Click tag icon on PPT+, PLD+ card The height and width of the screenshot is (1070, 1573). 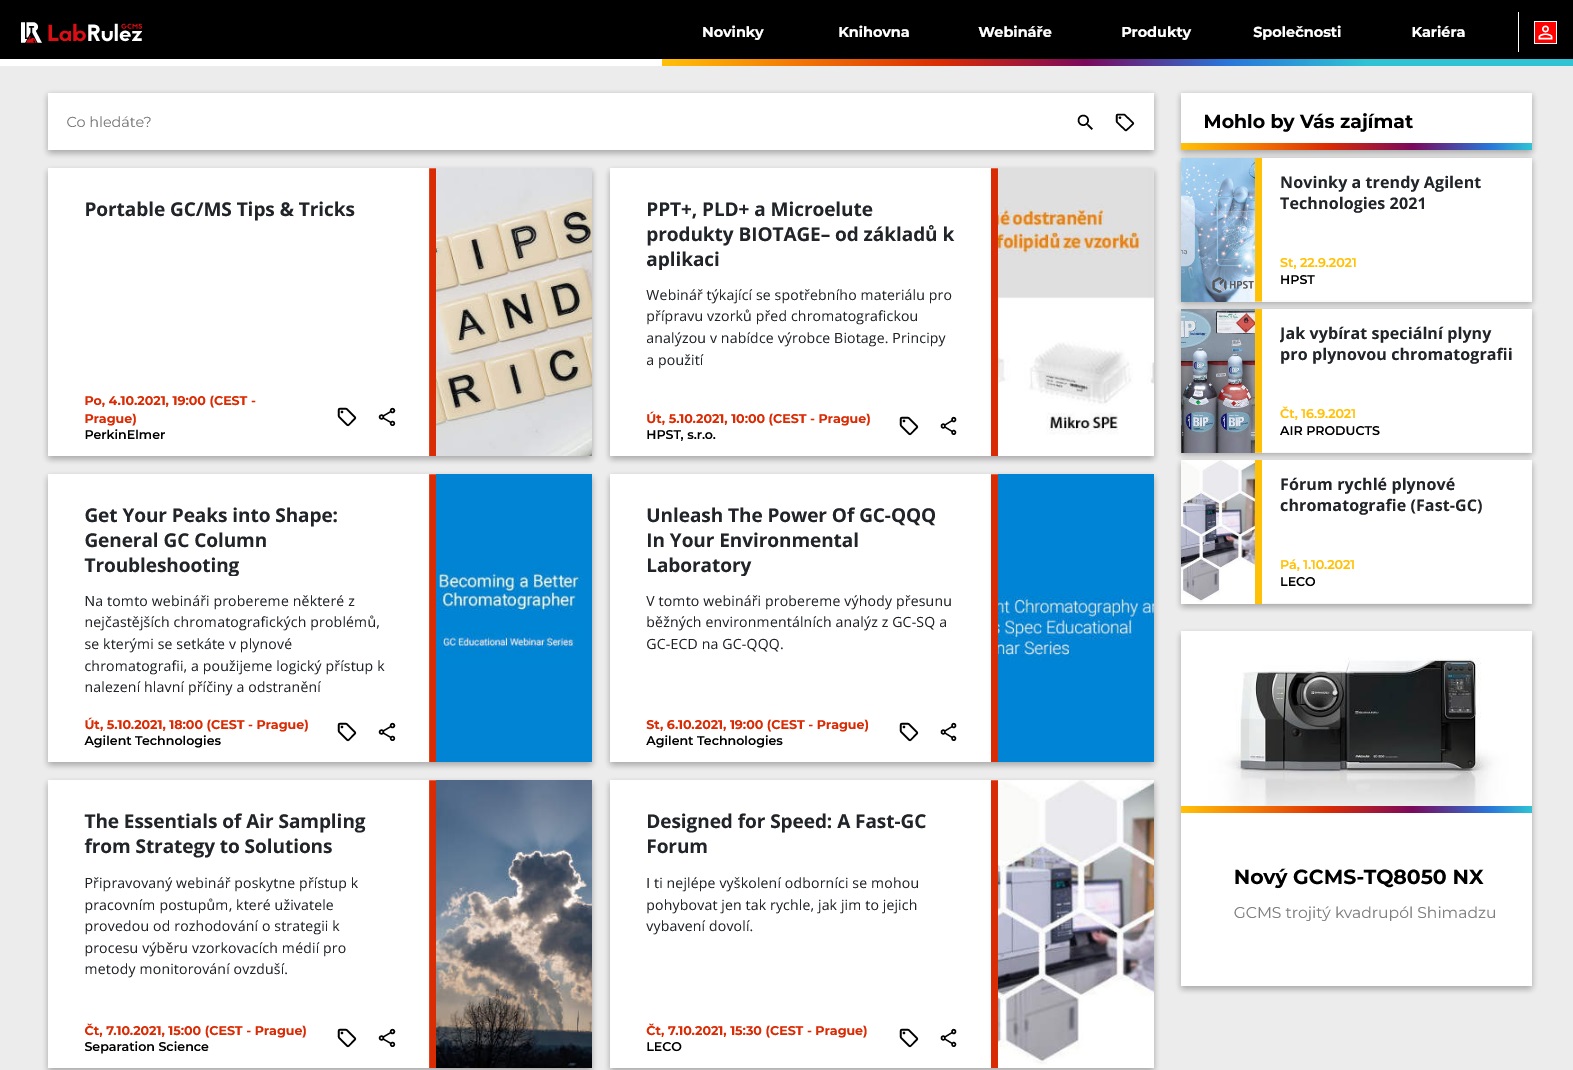click(x=909, y=426)
